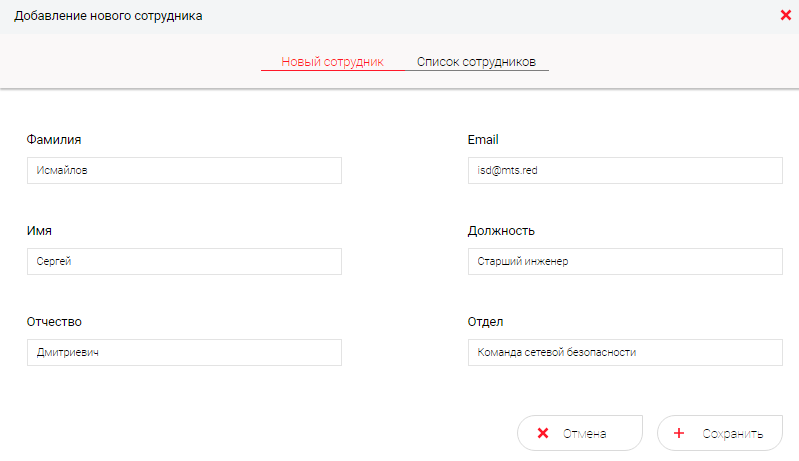Click the red plus icon in Сохранить button
The height and width of the screenshot is (461, 799).
click(x=680, y=434)
